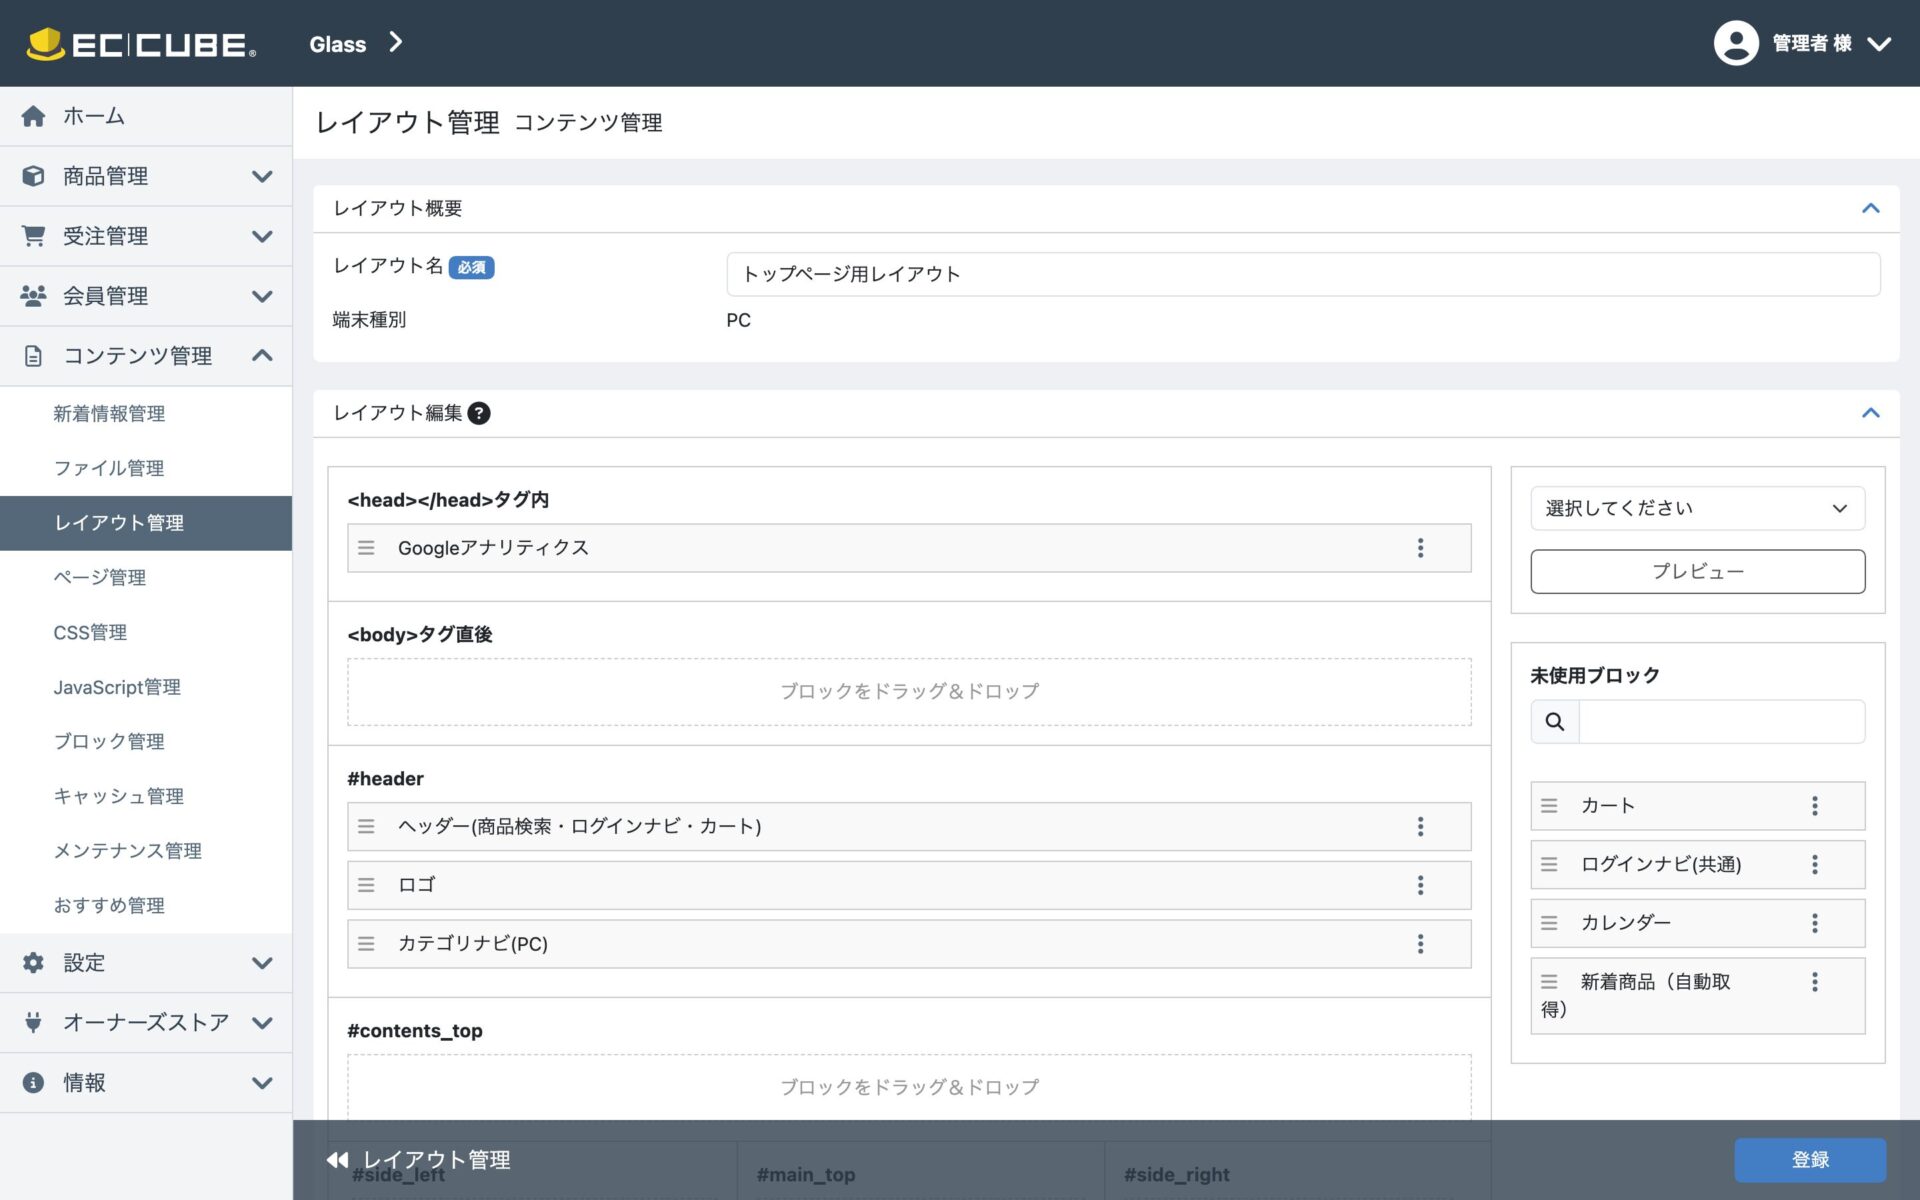
Task: Expand the オーナーズストア sidebar menu
Action: [x=146, y=1023]
